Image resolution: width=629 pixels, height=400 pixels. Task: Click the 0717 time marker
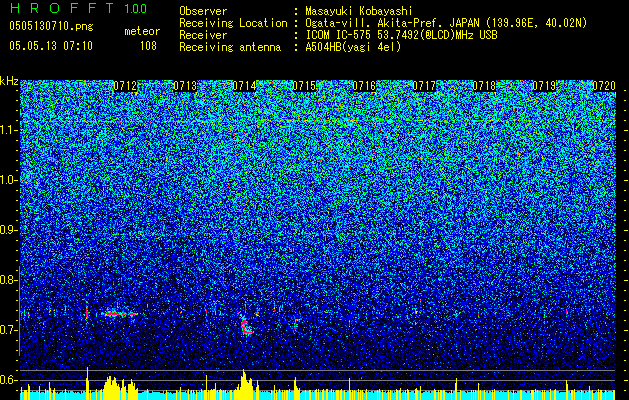click(424, 86)
